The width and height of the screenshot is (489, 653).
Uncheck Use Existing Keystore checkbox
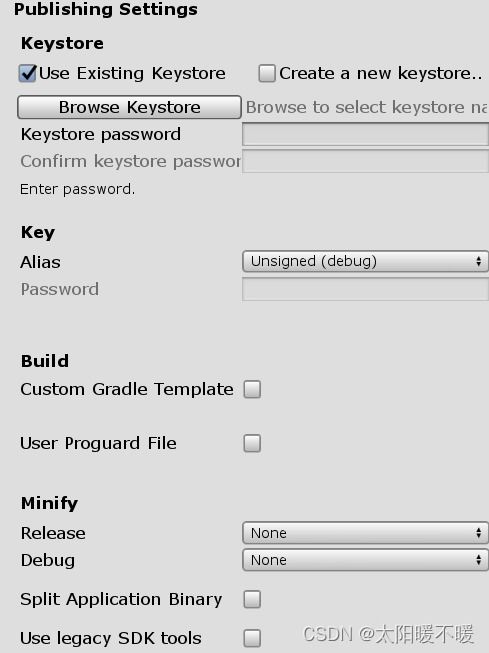click(28, 74)
